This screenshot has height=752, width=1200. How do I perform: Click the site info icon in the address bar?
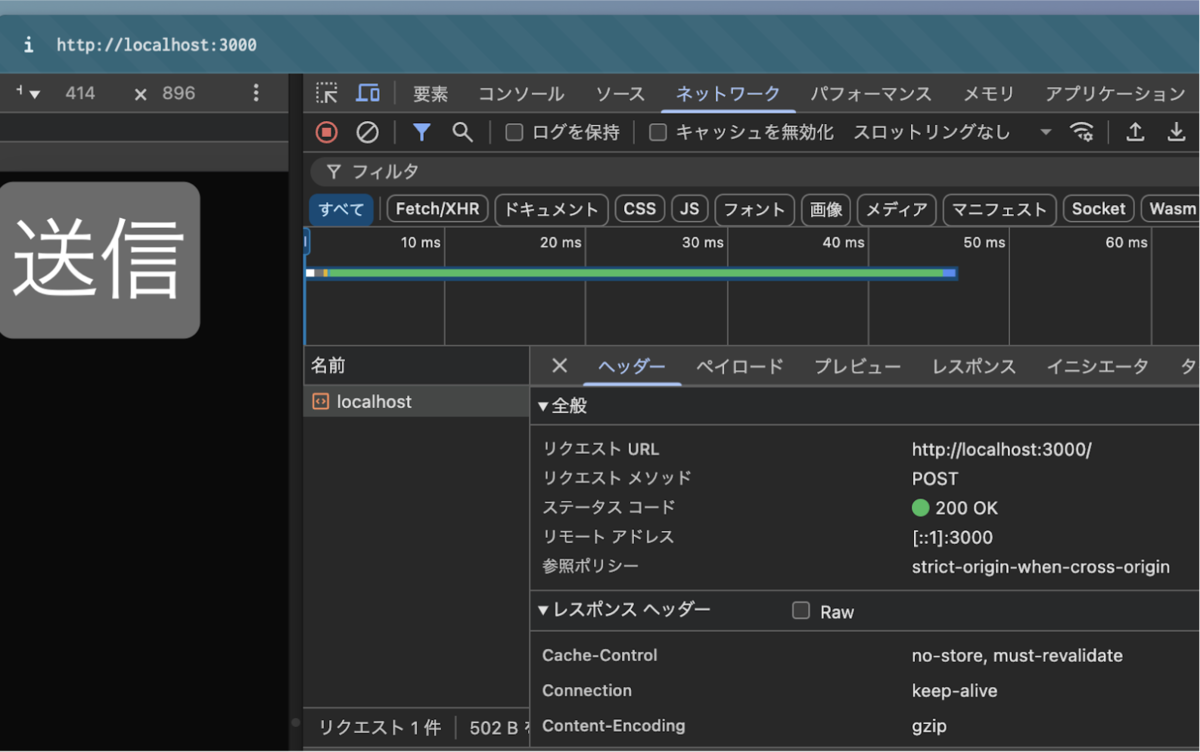tap(28, 45)
